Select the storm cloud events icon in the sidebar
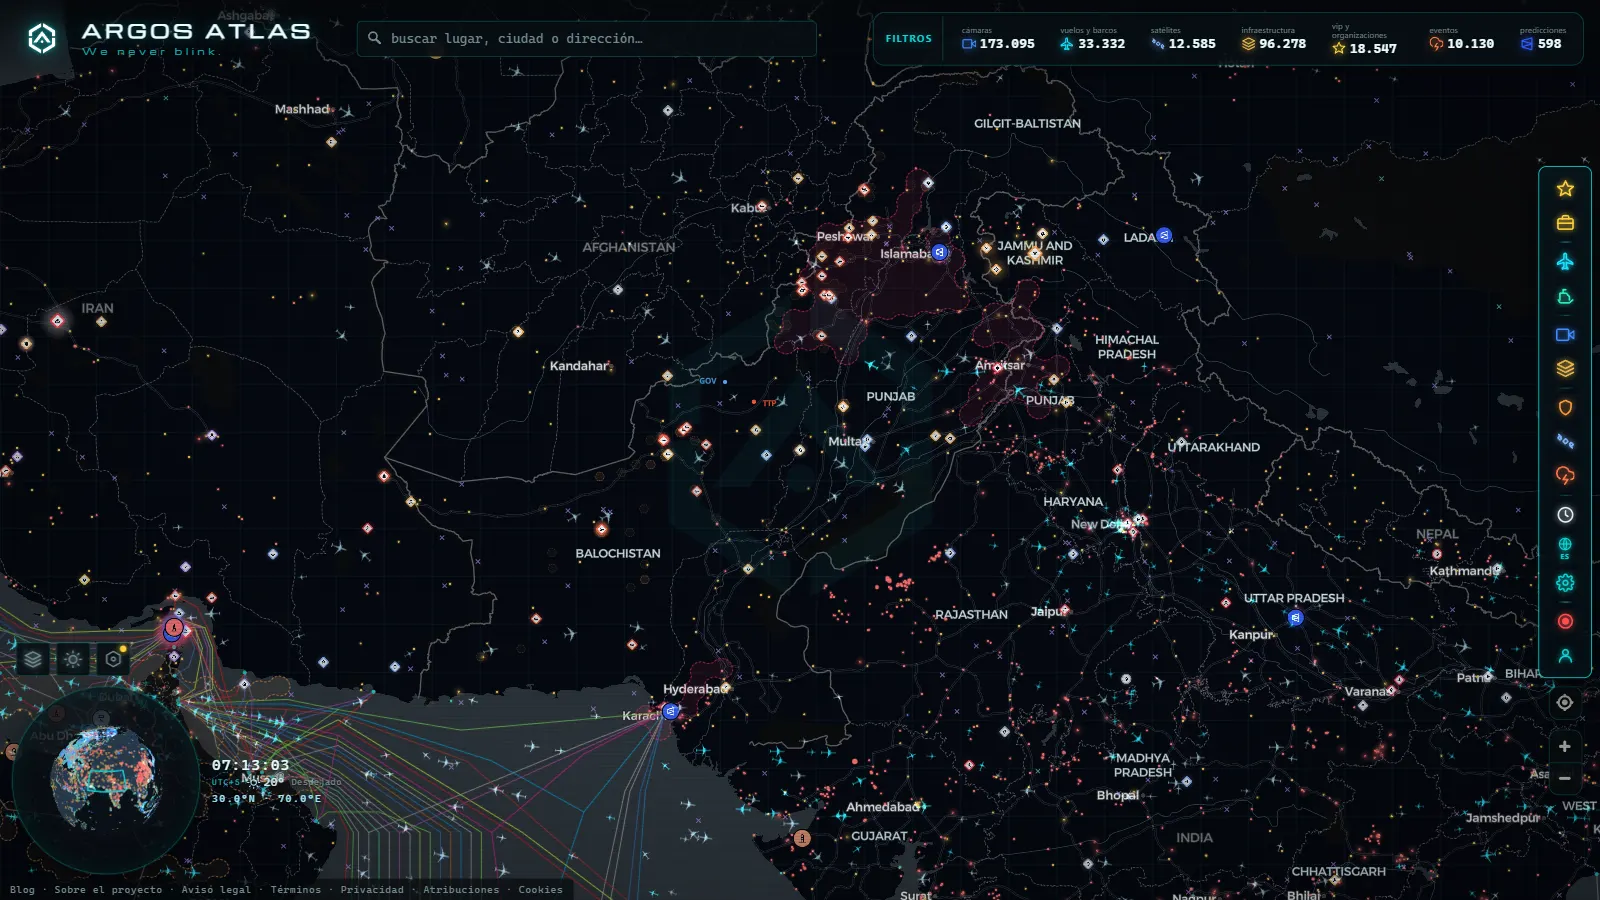1600x900 pixels. click(1565, 475)
